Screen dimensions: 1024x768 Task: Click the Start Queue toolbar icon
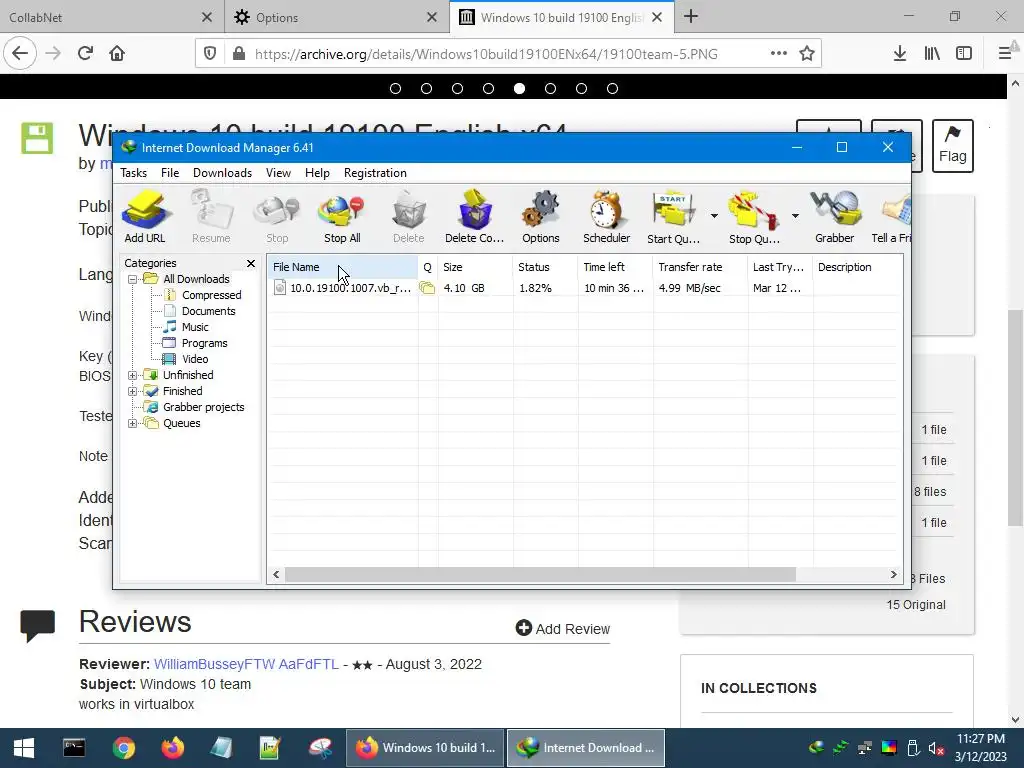673,217
